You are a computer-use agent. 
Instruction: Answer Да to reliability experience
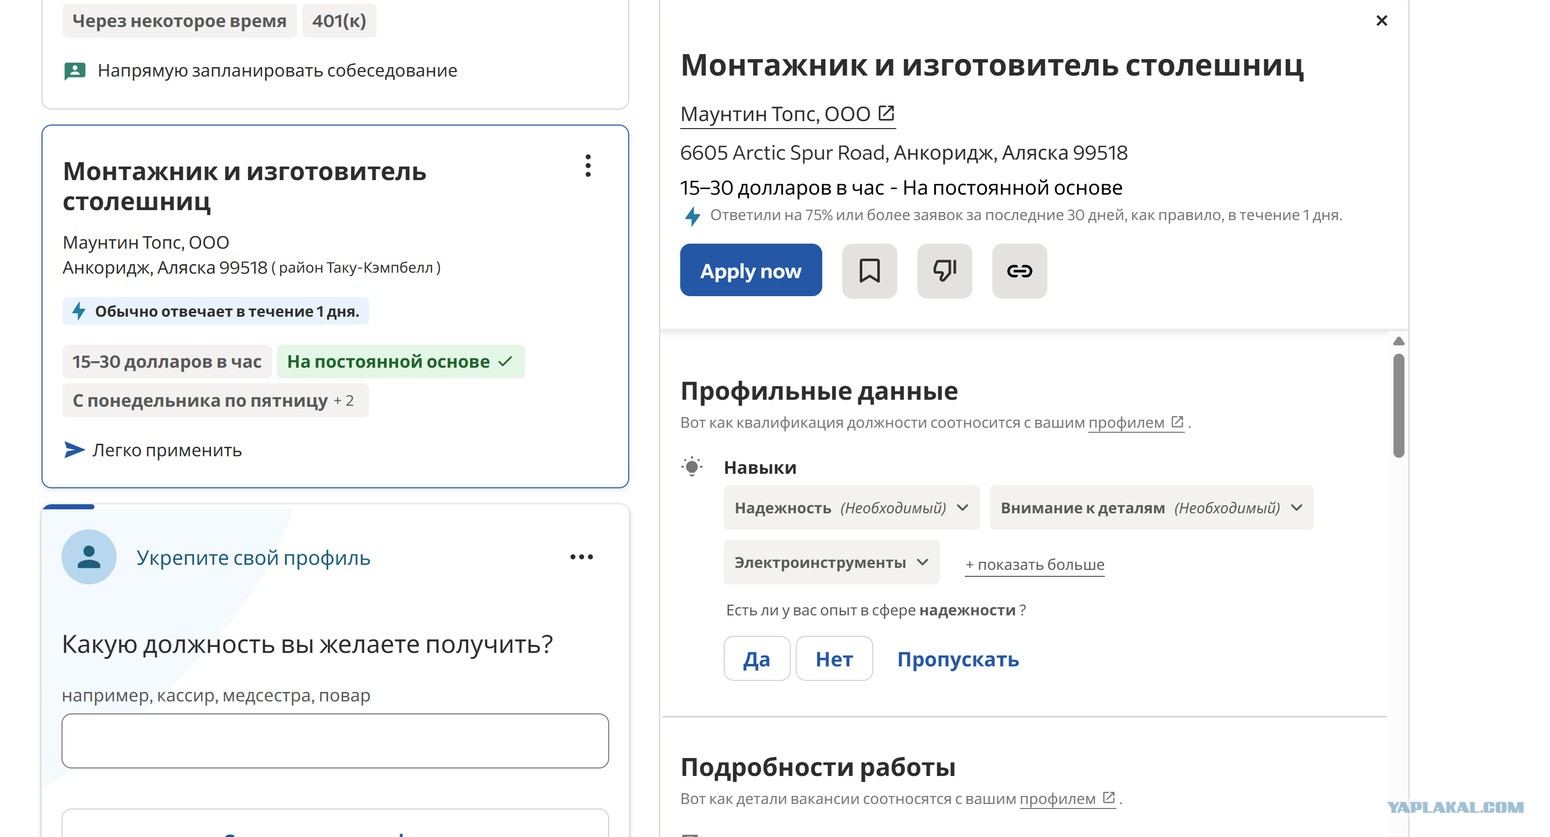(x=757, y=659)
